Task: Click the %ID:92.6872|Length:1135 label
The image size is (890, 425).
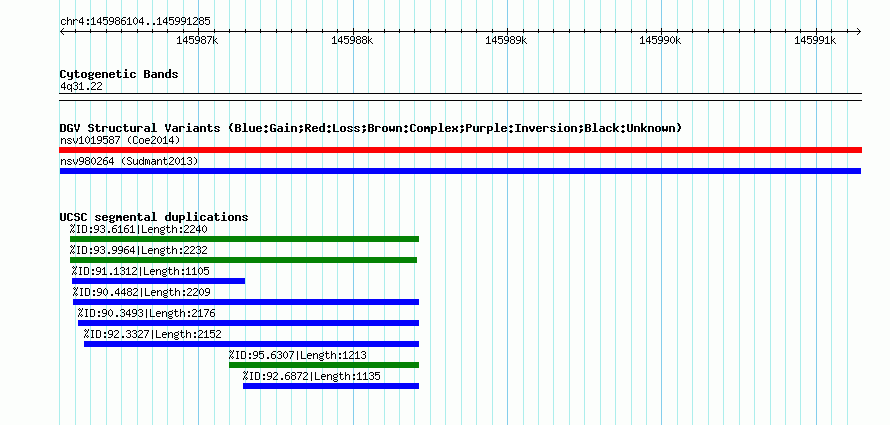Action: click(x=312, y=376)
